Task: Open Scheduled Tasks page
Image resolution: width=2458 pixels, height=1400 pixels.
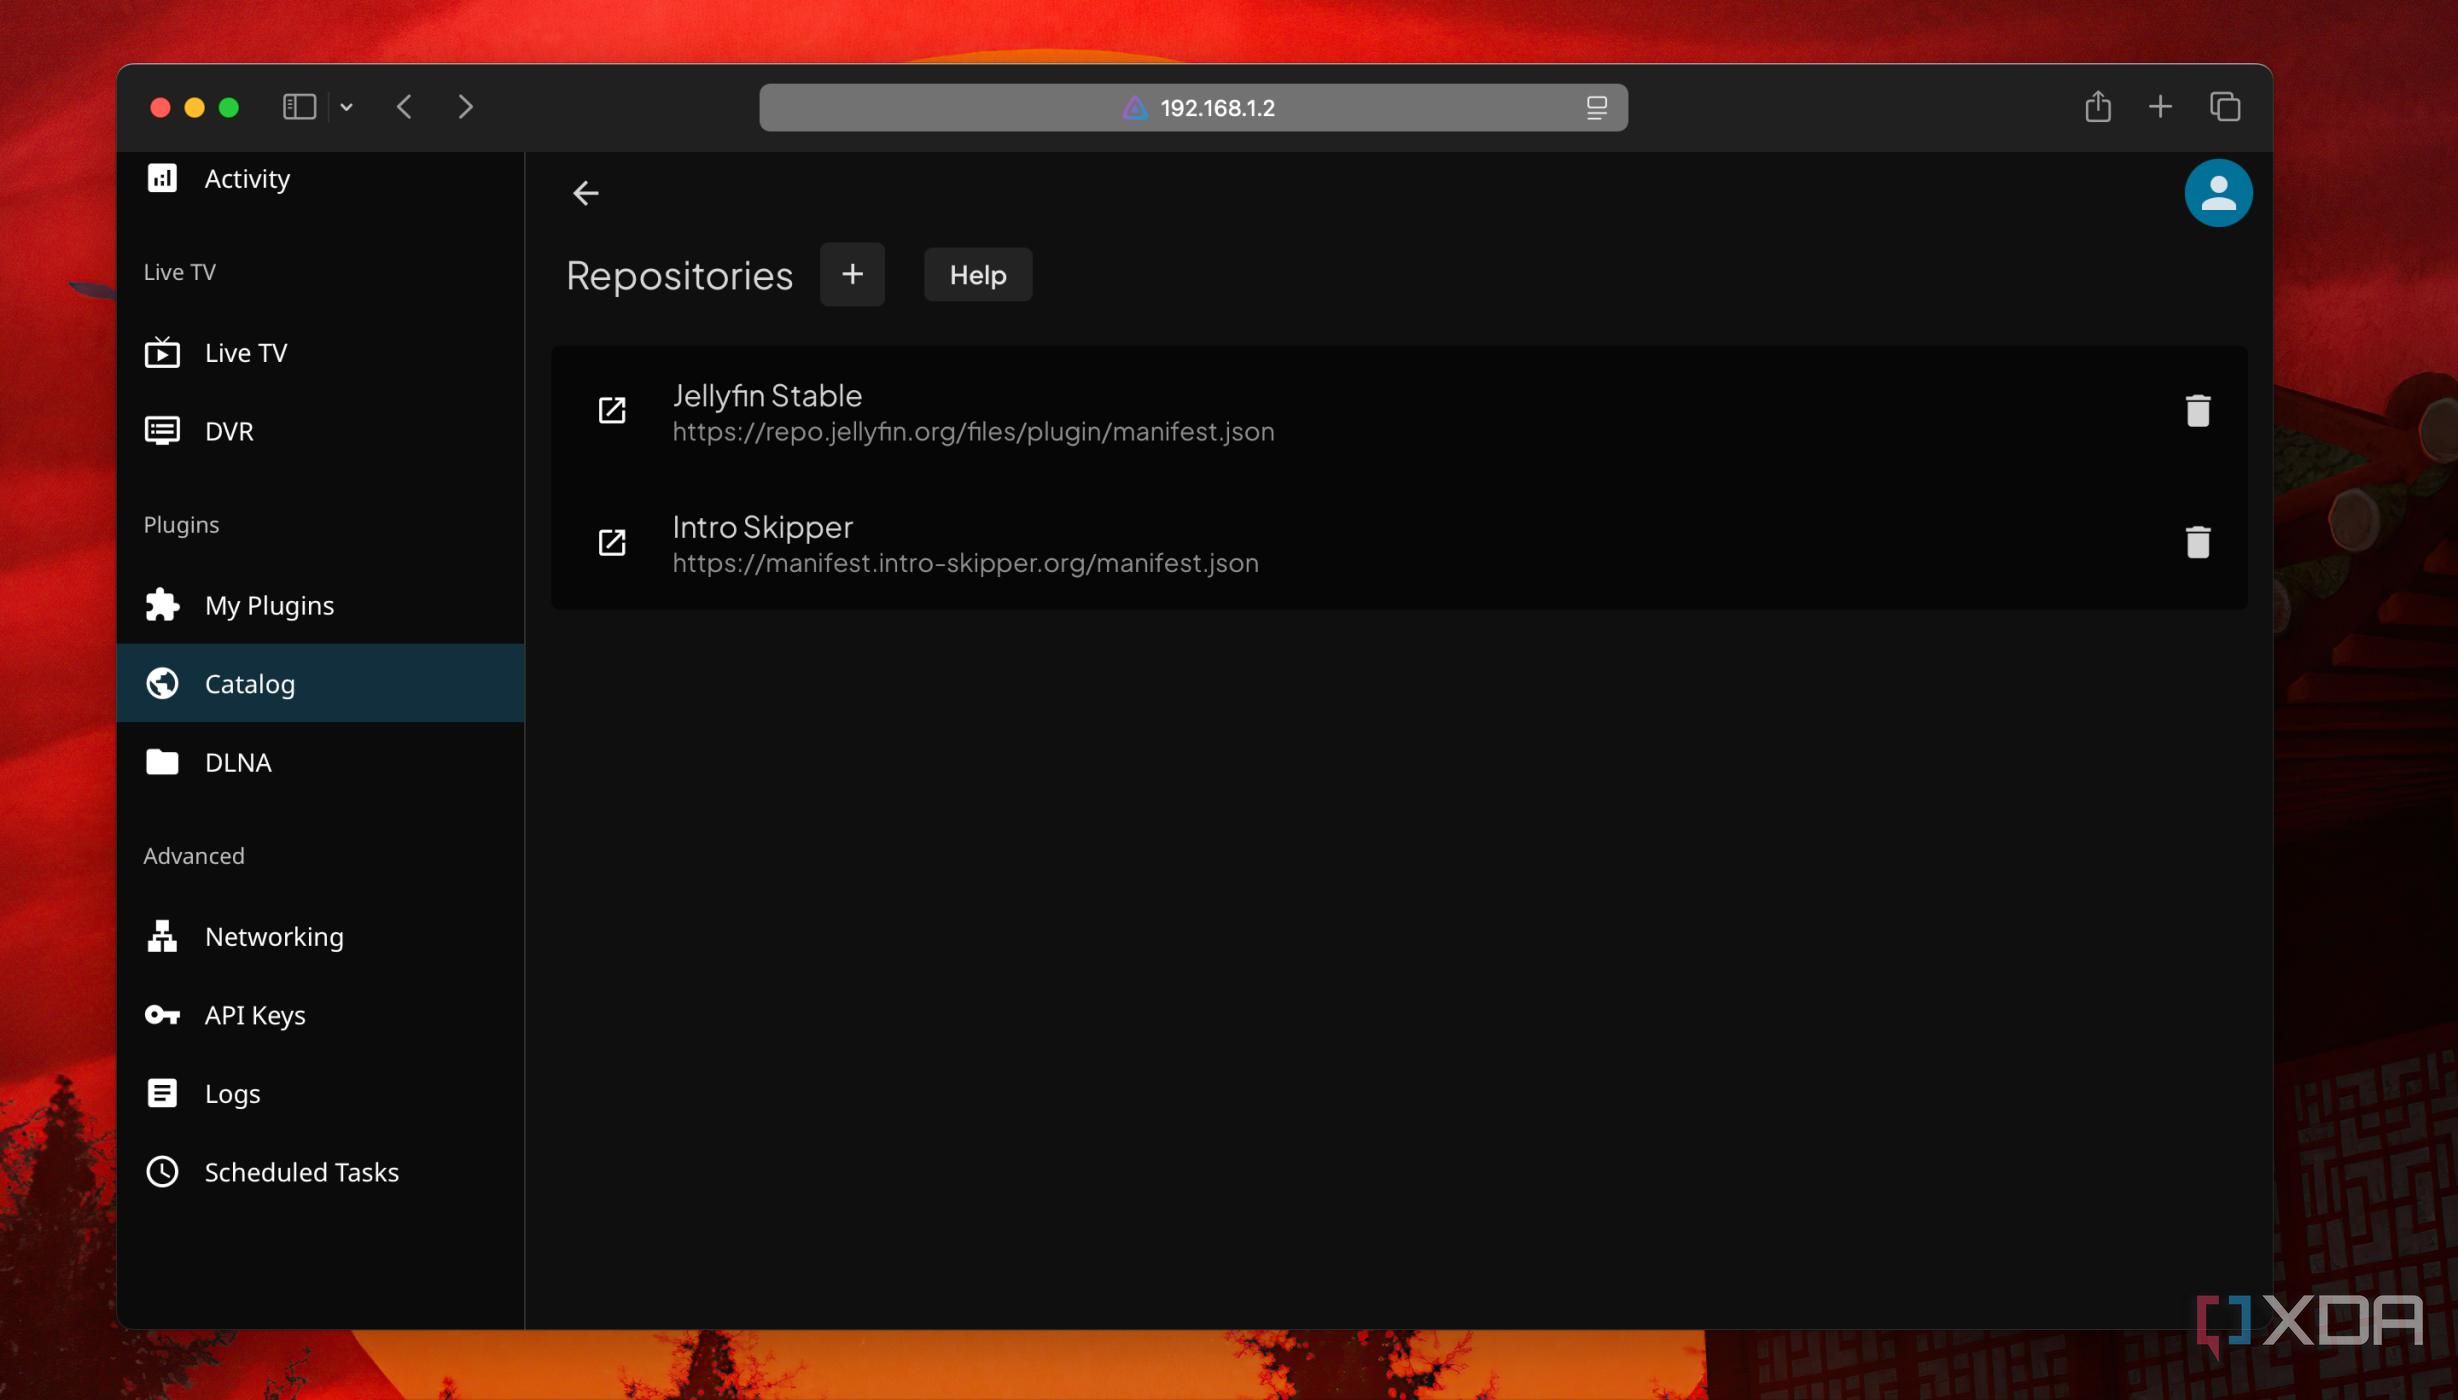Action: [x=320, y=1172]
